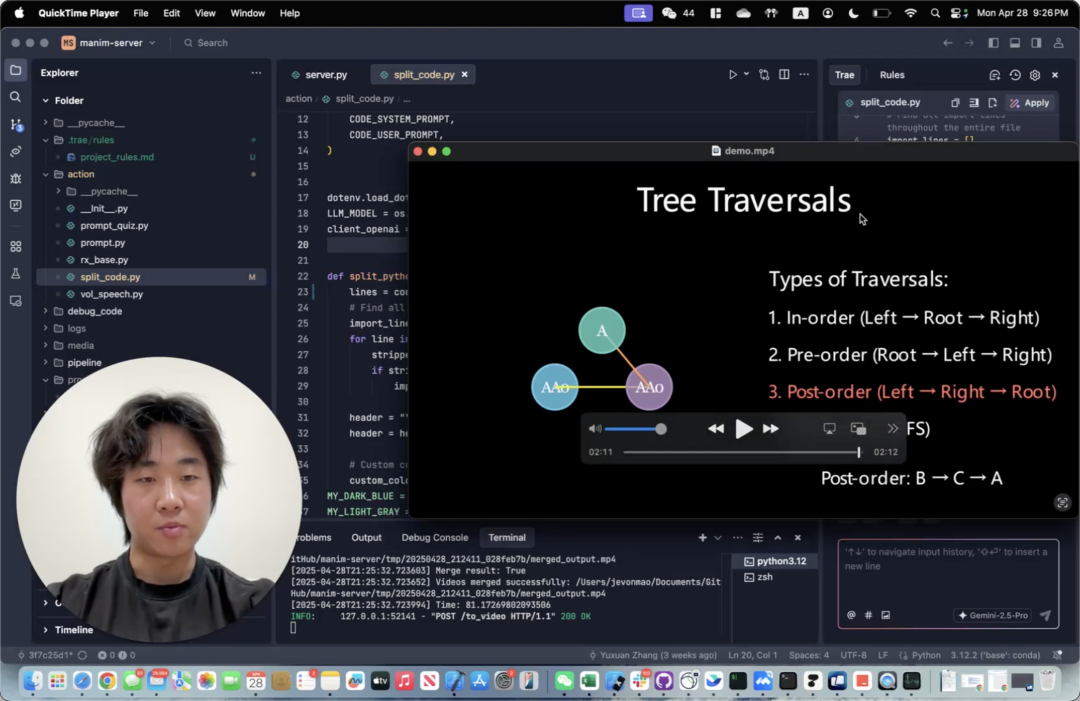Enable picture-in-picture in video controls
Viewport: 1080px width, 701px height.
(858, 429)
